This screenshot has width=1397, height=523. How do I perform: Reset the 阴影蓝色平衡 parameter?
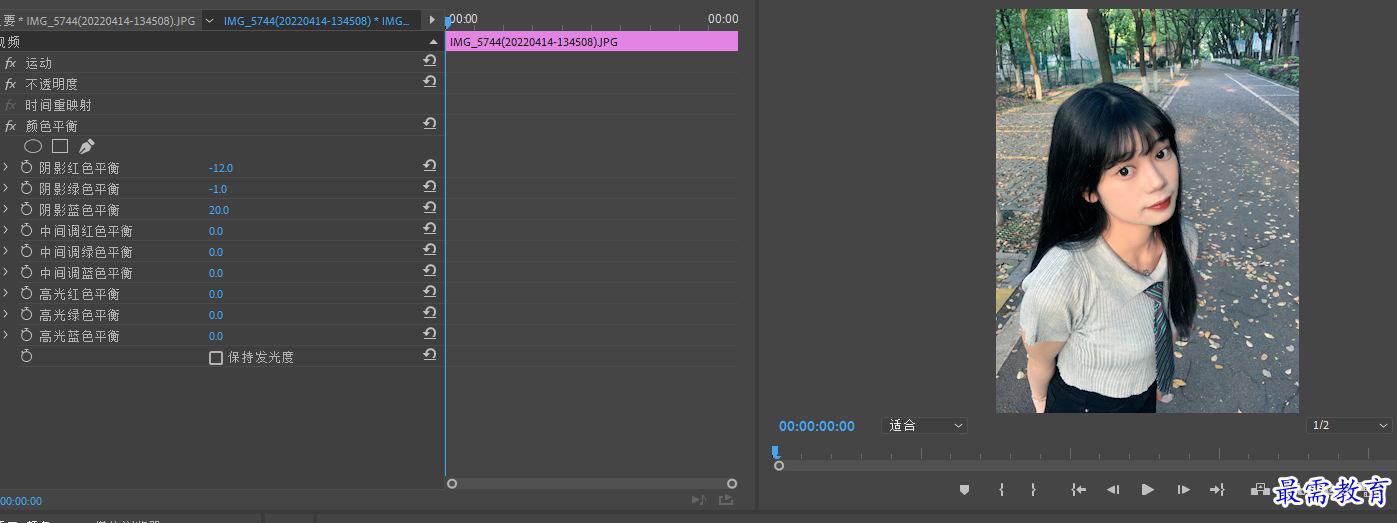coord(429,208)
